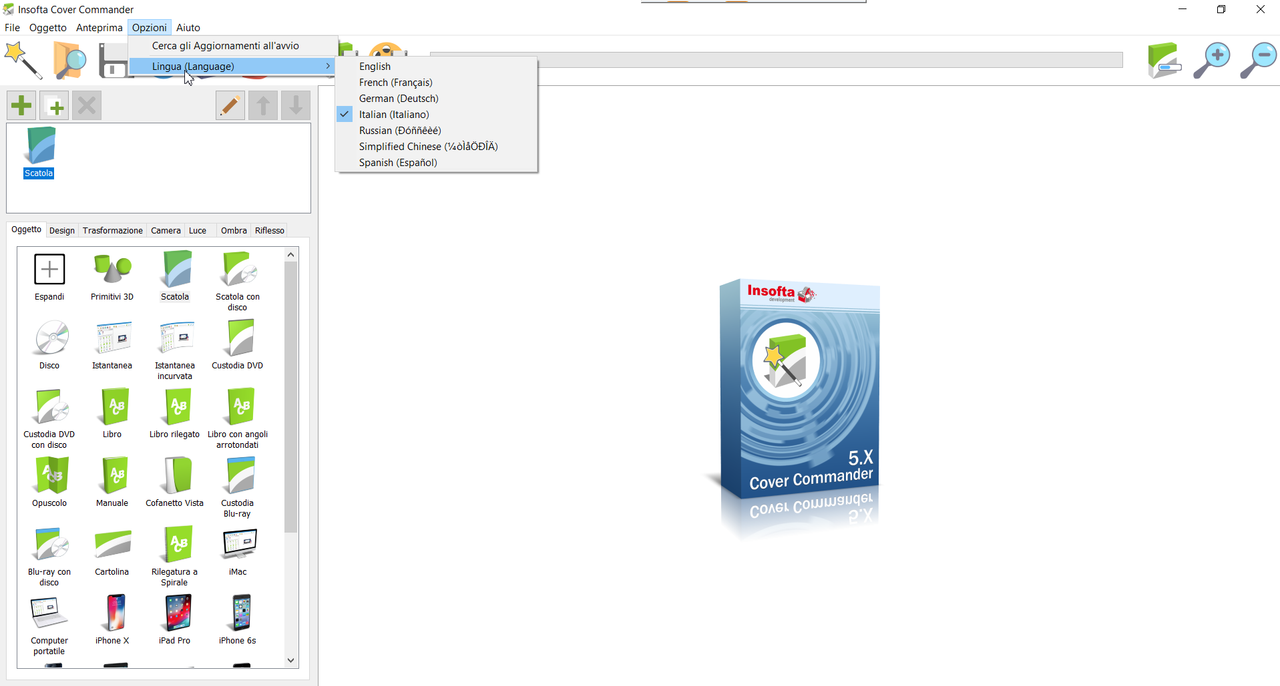Choose the Manuale object type
Image resolution: width=1280 pixels, height=686 pixels.
pyautogui.click(x=112, y=483)
